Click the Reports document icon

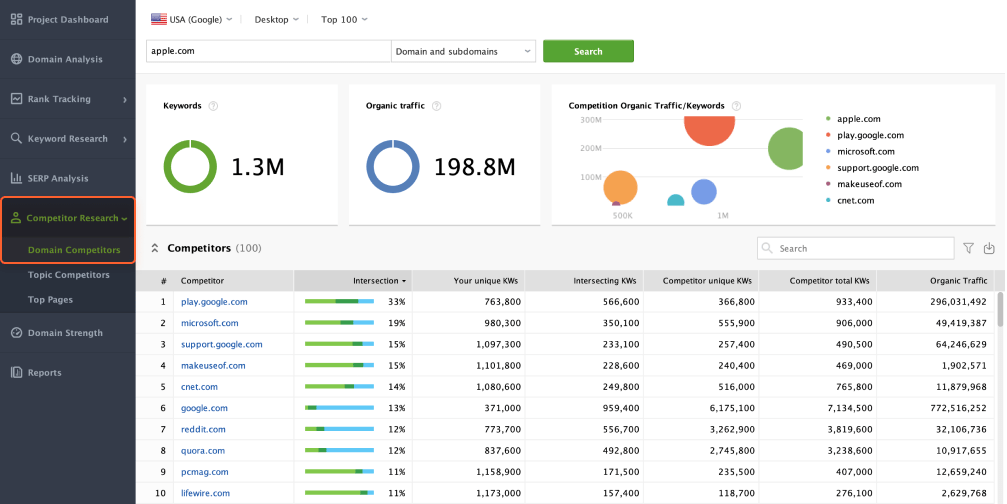tap(17, 372)
